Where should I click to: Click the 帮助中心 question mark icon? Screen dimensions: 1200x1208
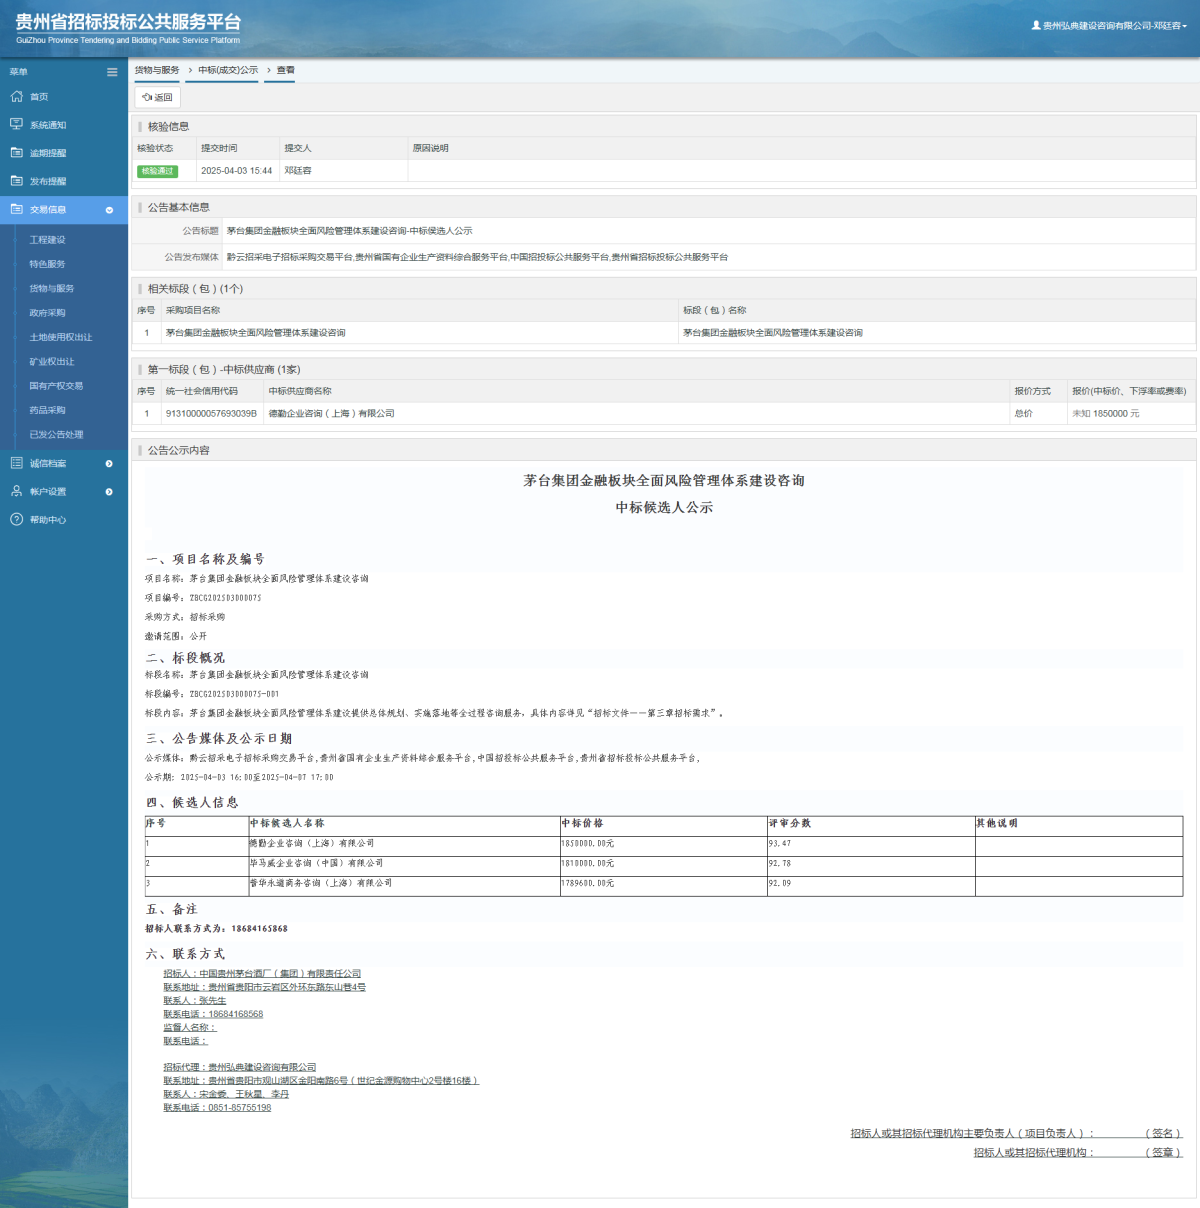pos(16,519)
